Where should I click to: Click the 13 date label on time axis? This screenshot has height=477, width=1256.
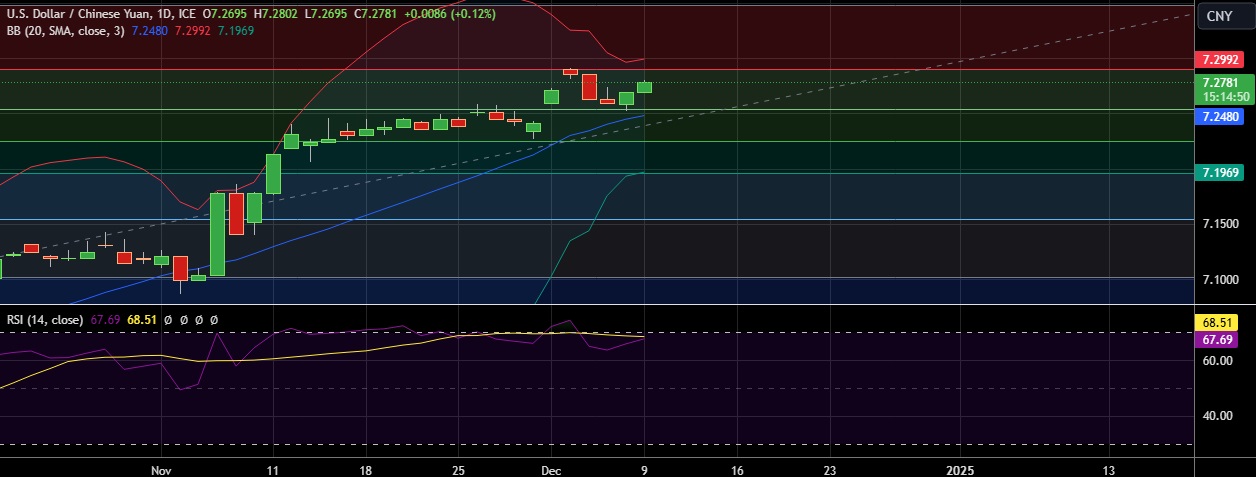(1109, 469)
